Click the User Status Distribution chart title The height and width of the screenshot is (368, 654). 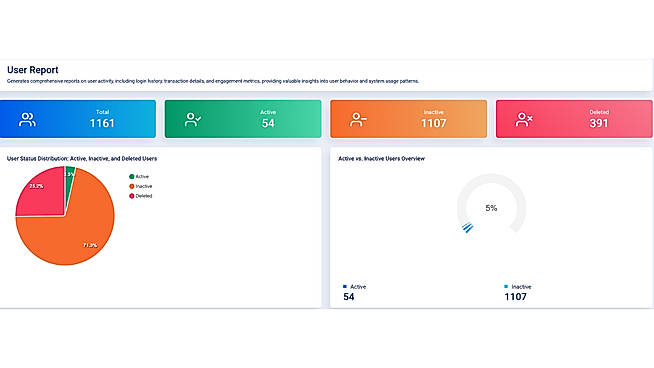[x=82, y=159]
